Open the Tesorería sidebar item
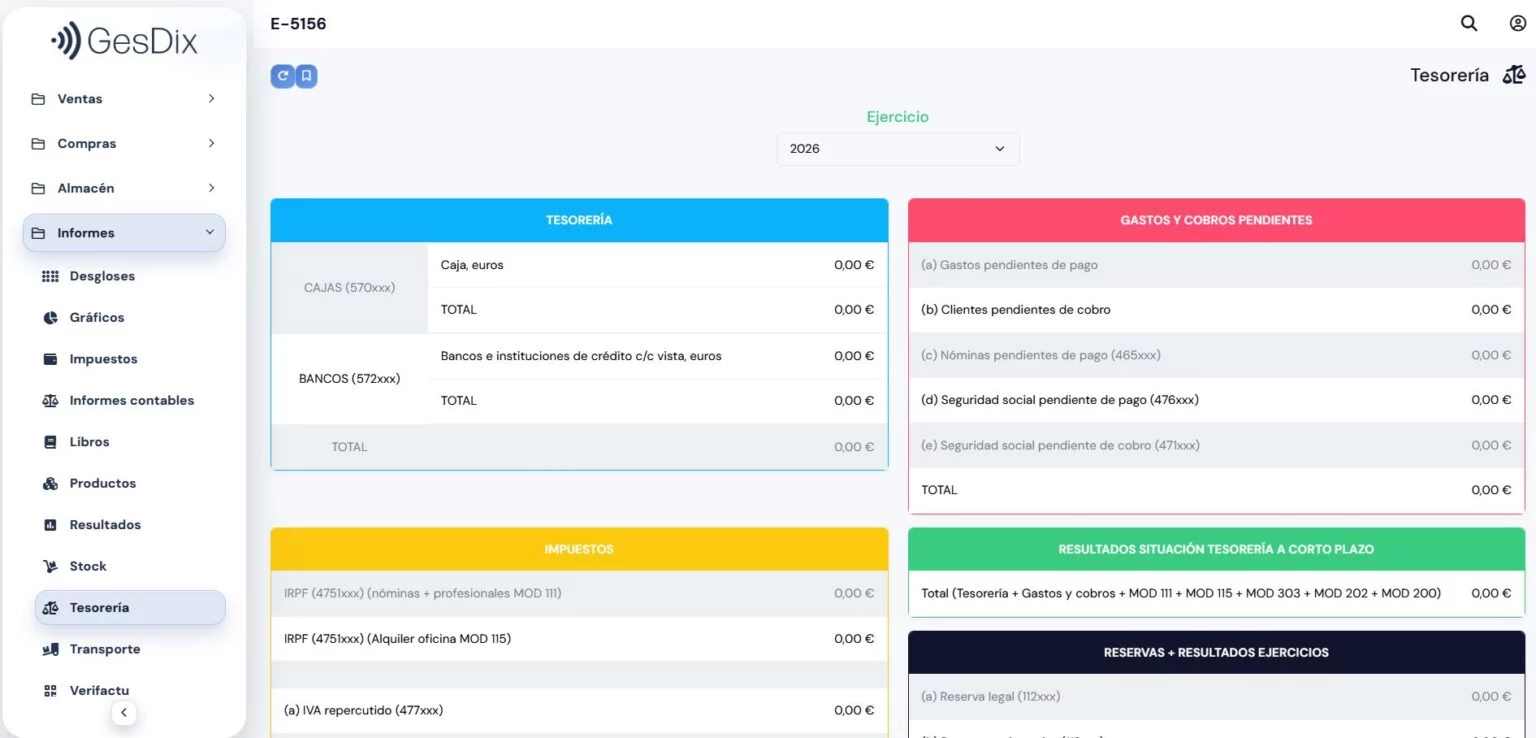 130,608
